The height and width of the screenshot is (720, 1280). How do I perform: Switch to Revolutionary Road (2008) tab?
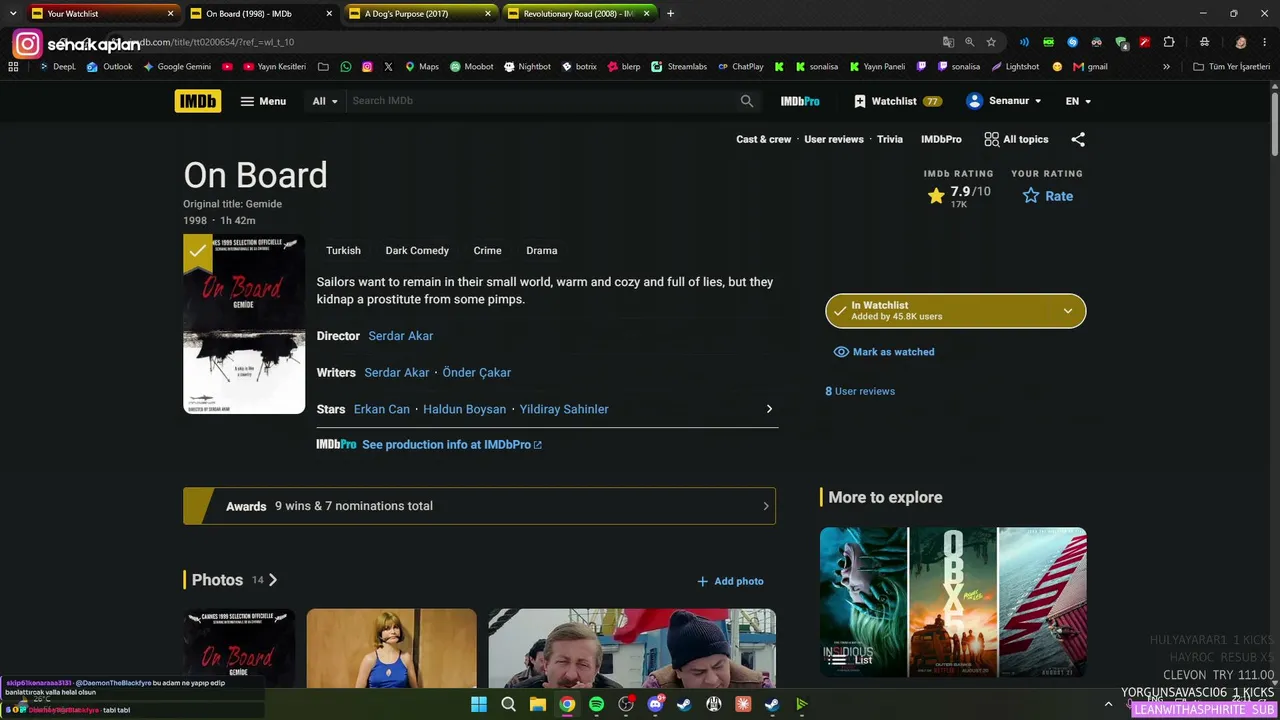click(578, 14)
